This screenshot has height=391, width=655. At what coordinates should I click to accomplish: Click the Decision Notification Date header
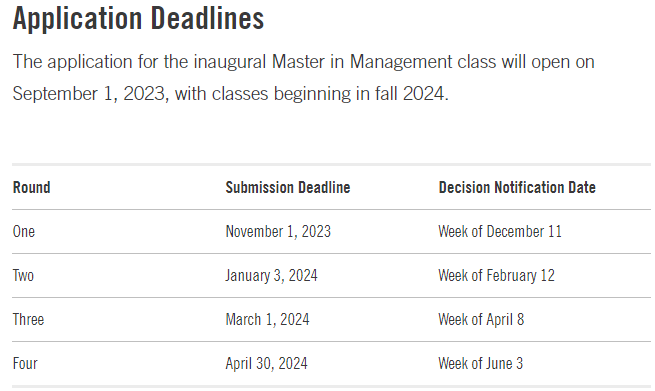pyautogui.click(x=517, y=187)
